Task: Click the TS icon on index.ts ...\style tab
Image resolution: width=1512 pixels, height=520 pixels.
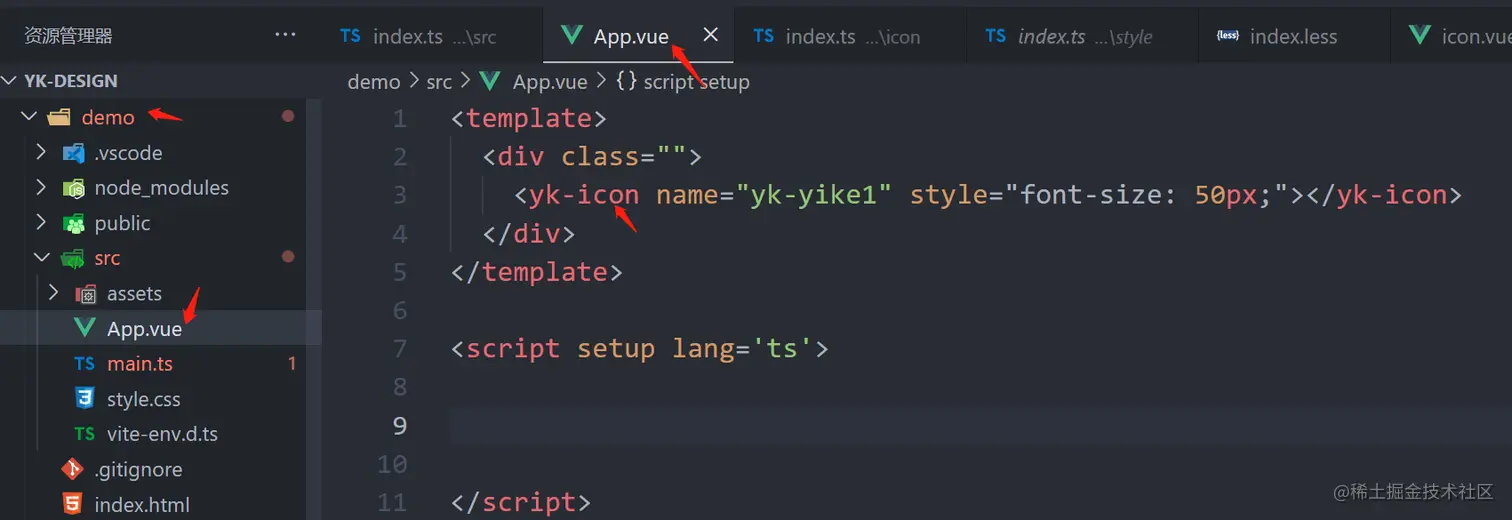Action: coord(995,36)
